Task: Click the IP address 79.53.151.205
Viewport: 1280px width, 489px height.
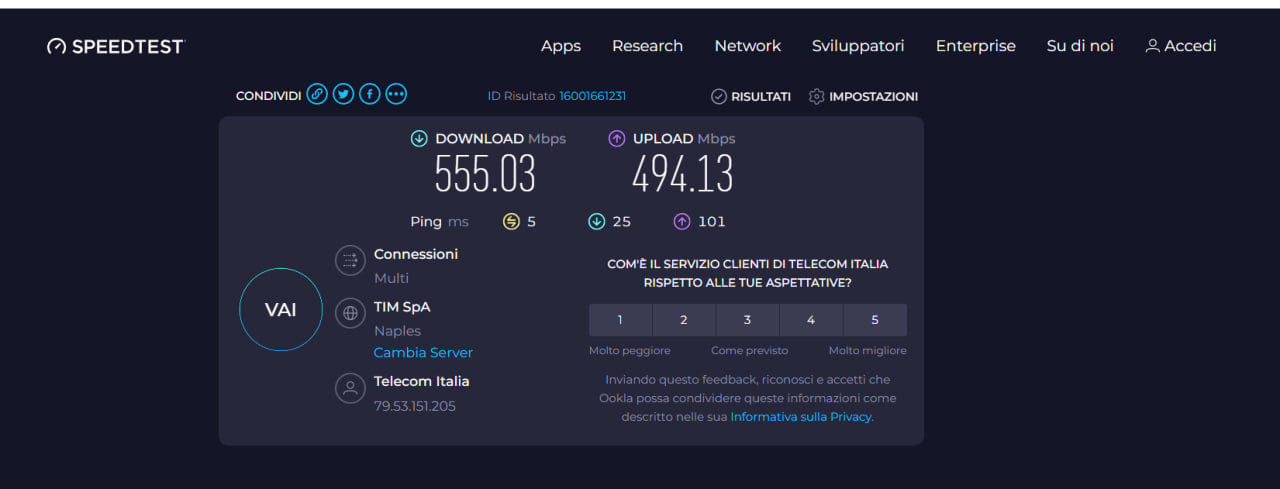Action: (415, 406)
